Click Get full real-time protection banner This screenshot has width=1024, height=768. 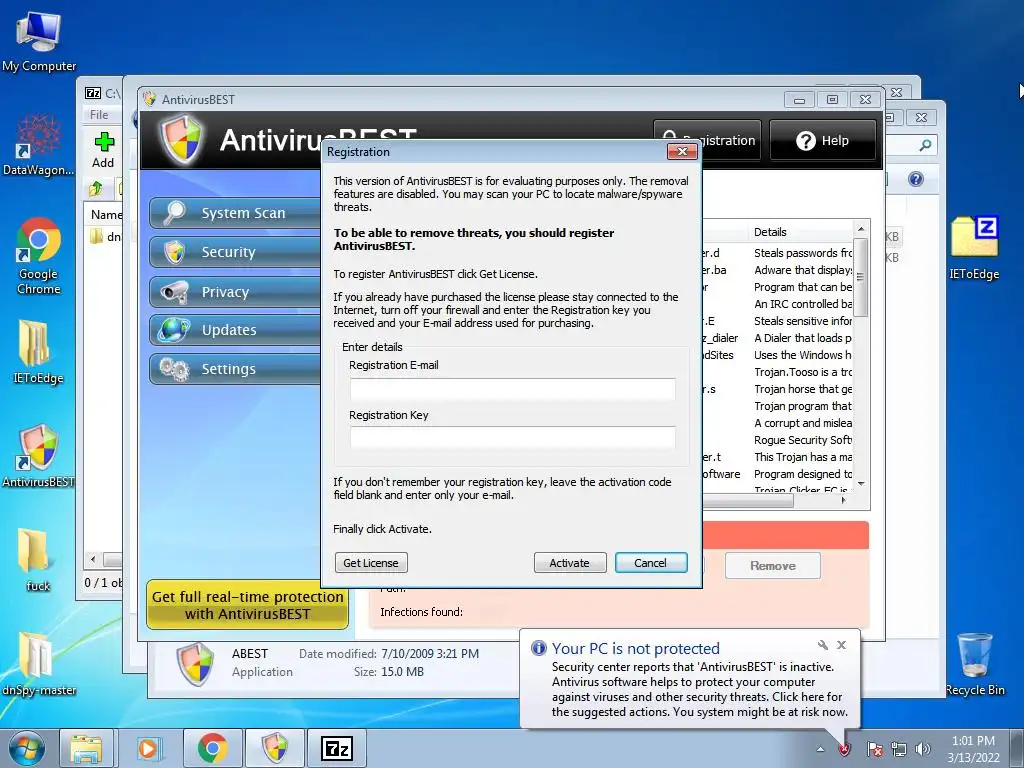(x=248, y=605)
